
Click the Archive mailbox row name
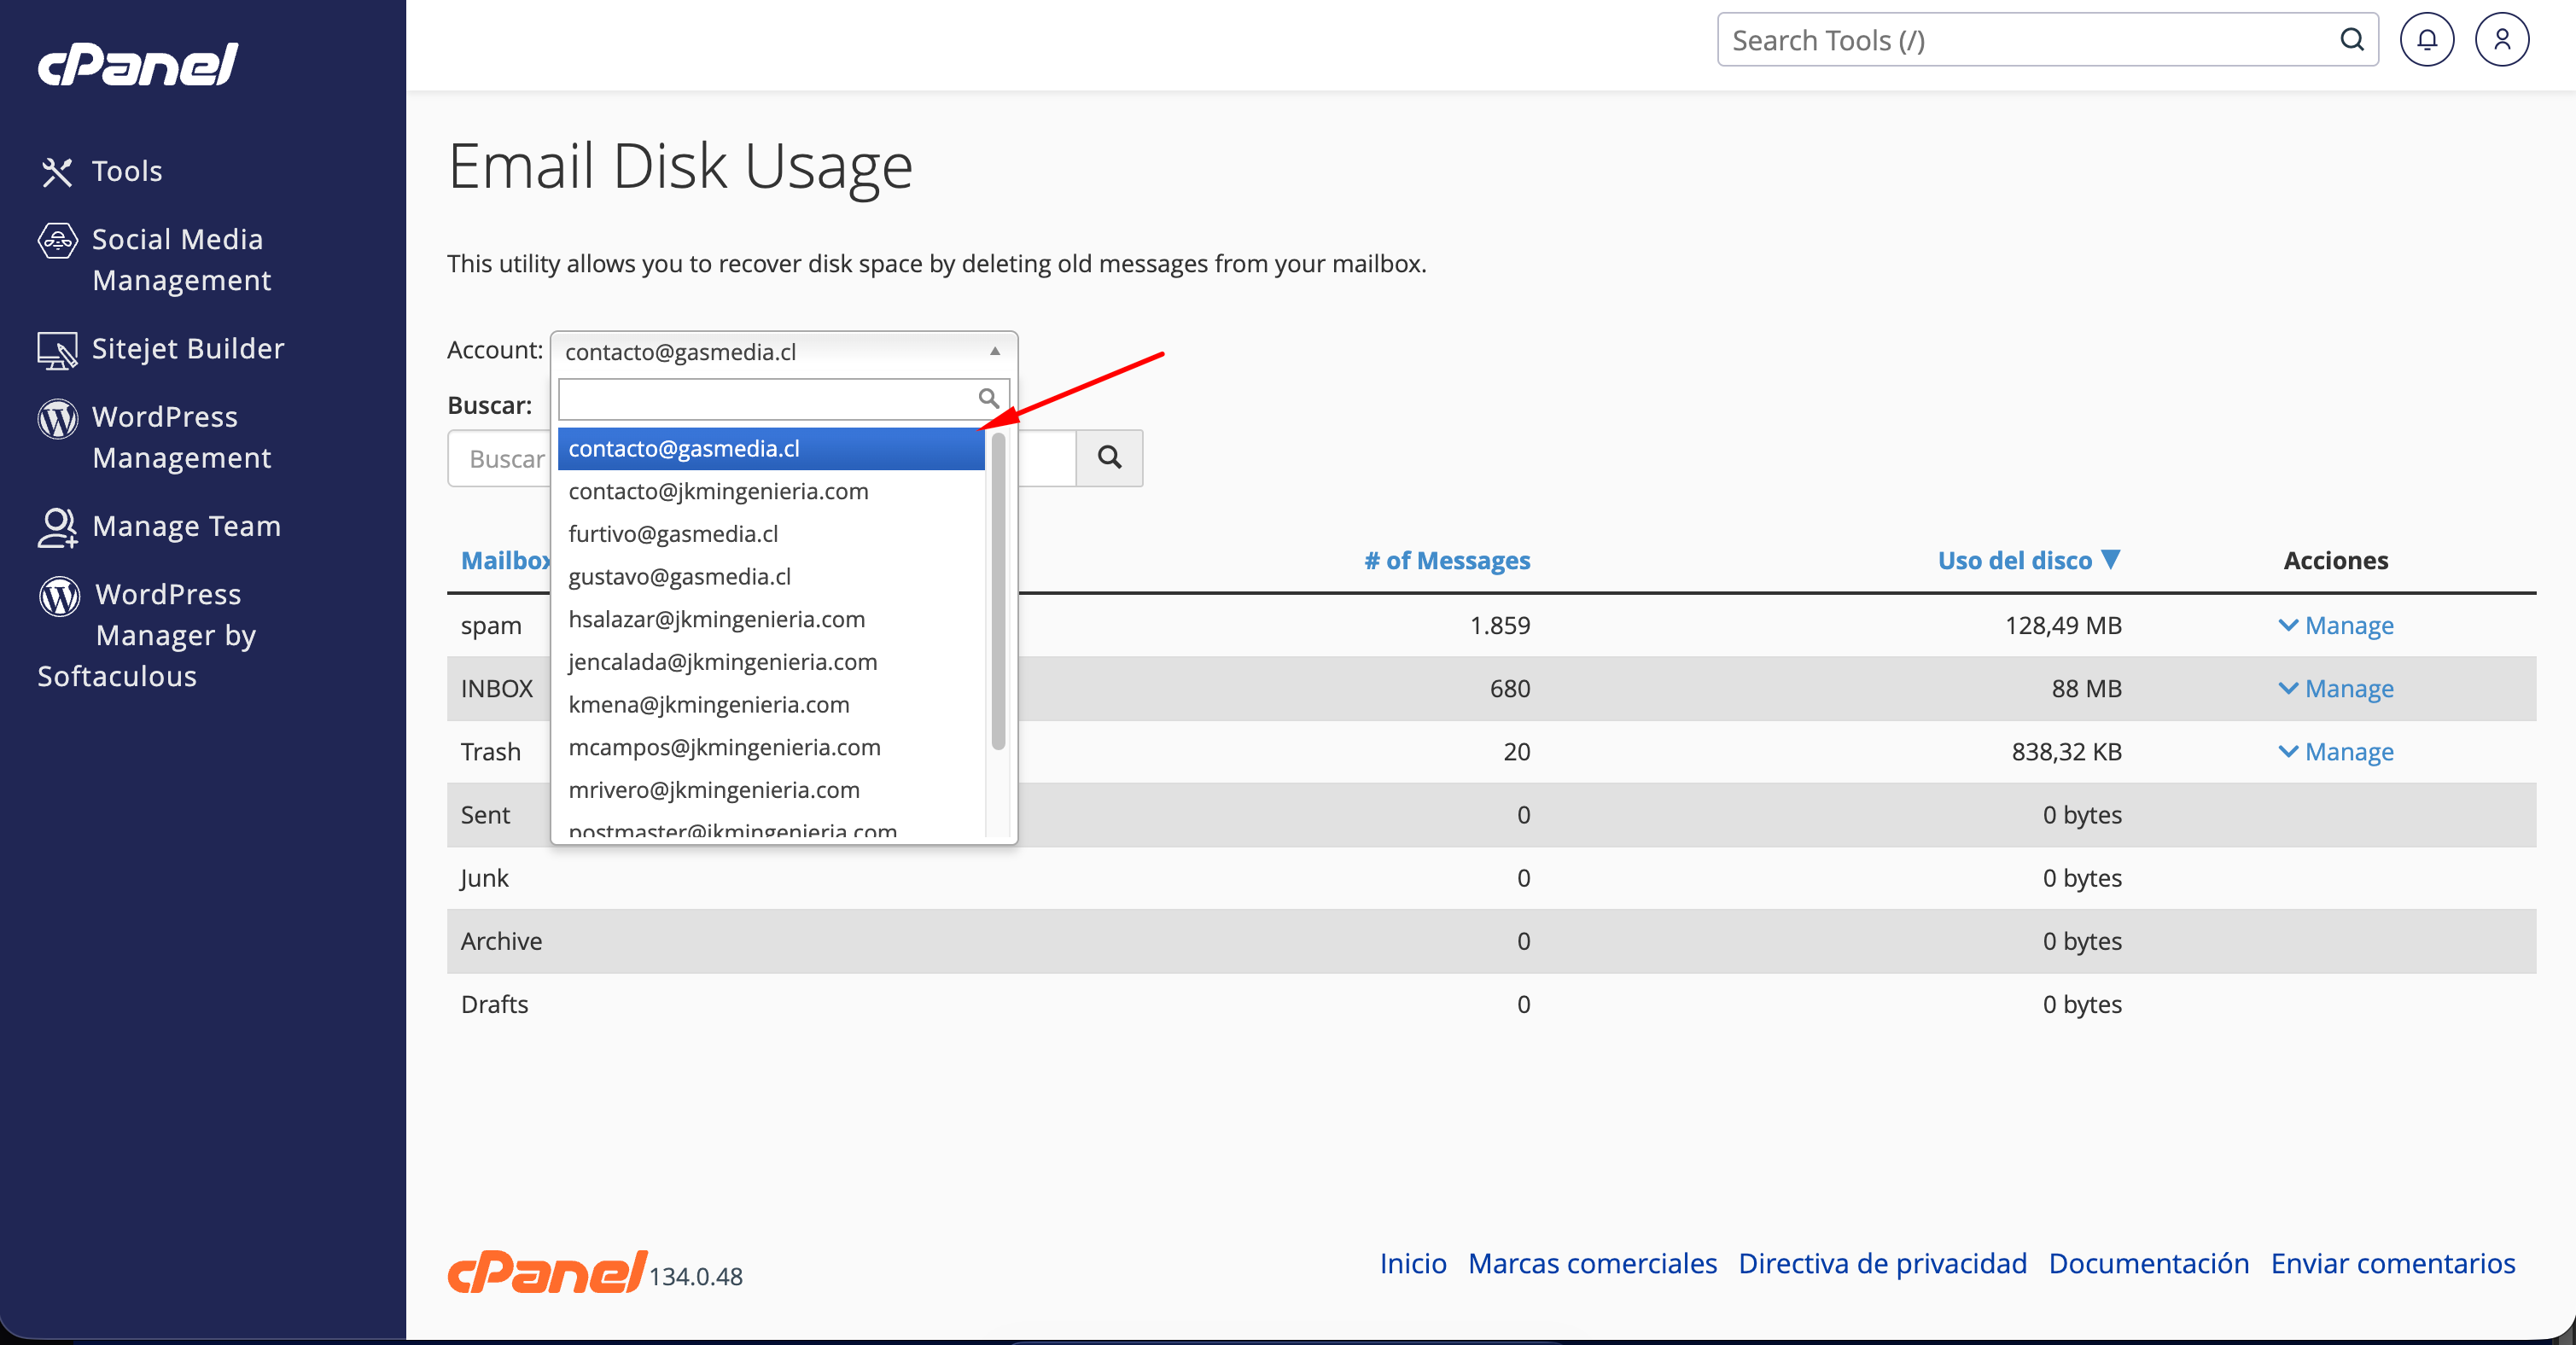tap(501, 942)
